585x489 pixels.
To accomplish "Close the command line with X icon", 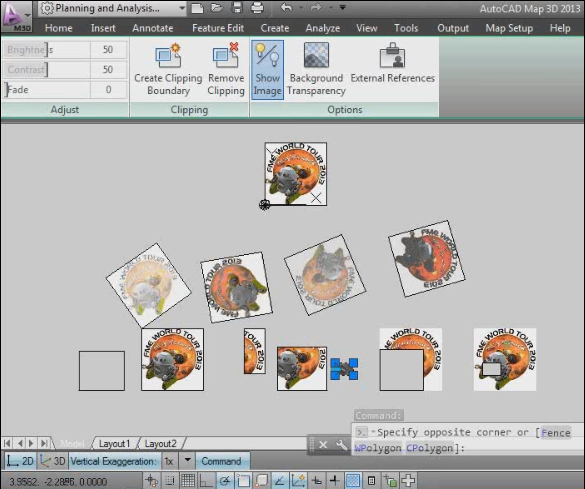I will pyautogui.click(x=323, y=445).
